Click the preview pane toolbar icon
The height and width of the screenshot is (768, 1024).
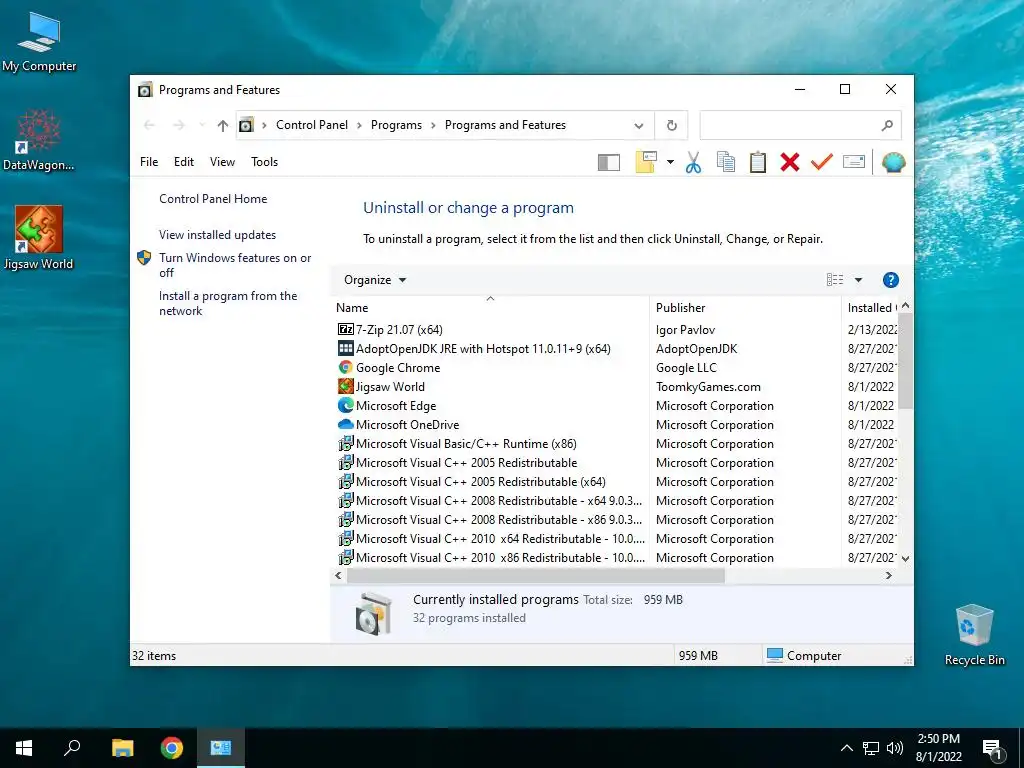click(x=609, y=162)
